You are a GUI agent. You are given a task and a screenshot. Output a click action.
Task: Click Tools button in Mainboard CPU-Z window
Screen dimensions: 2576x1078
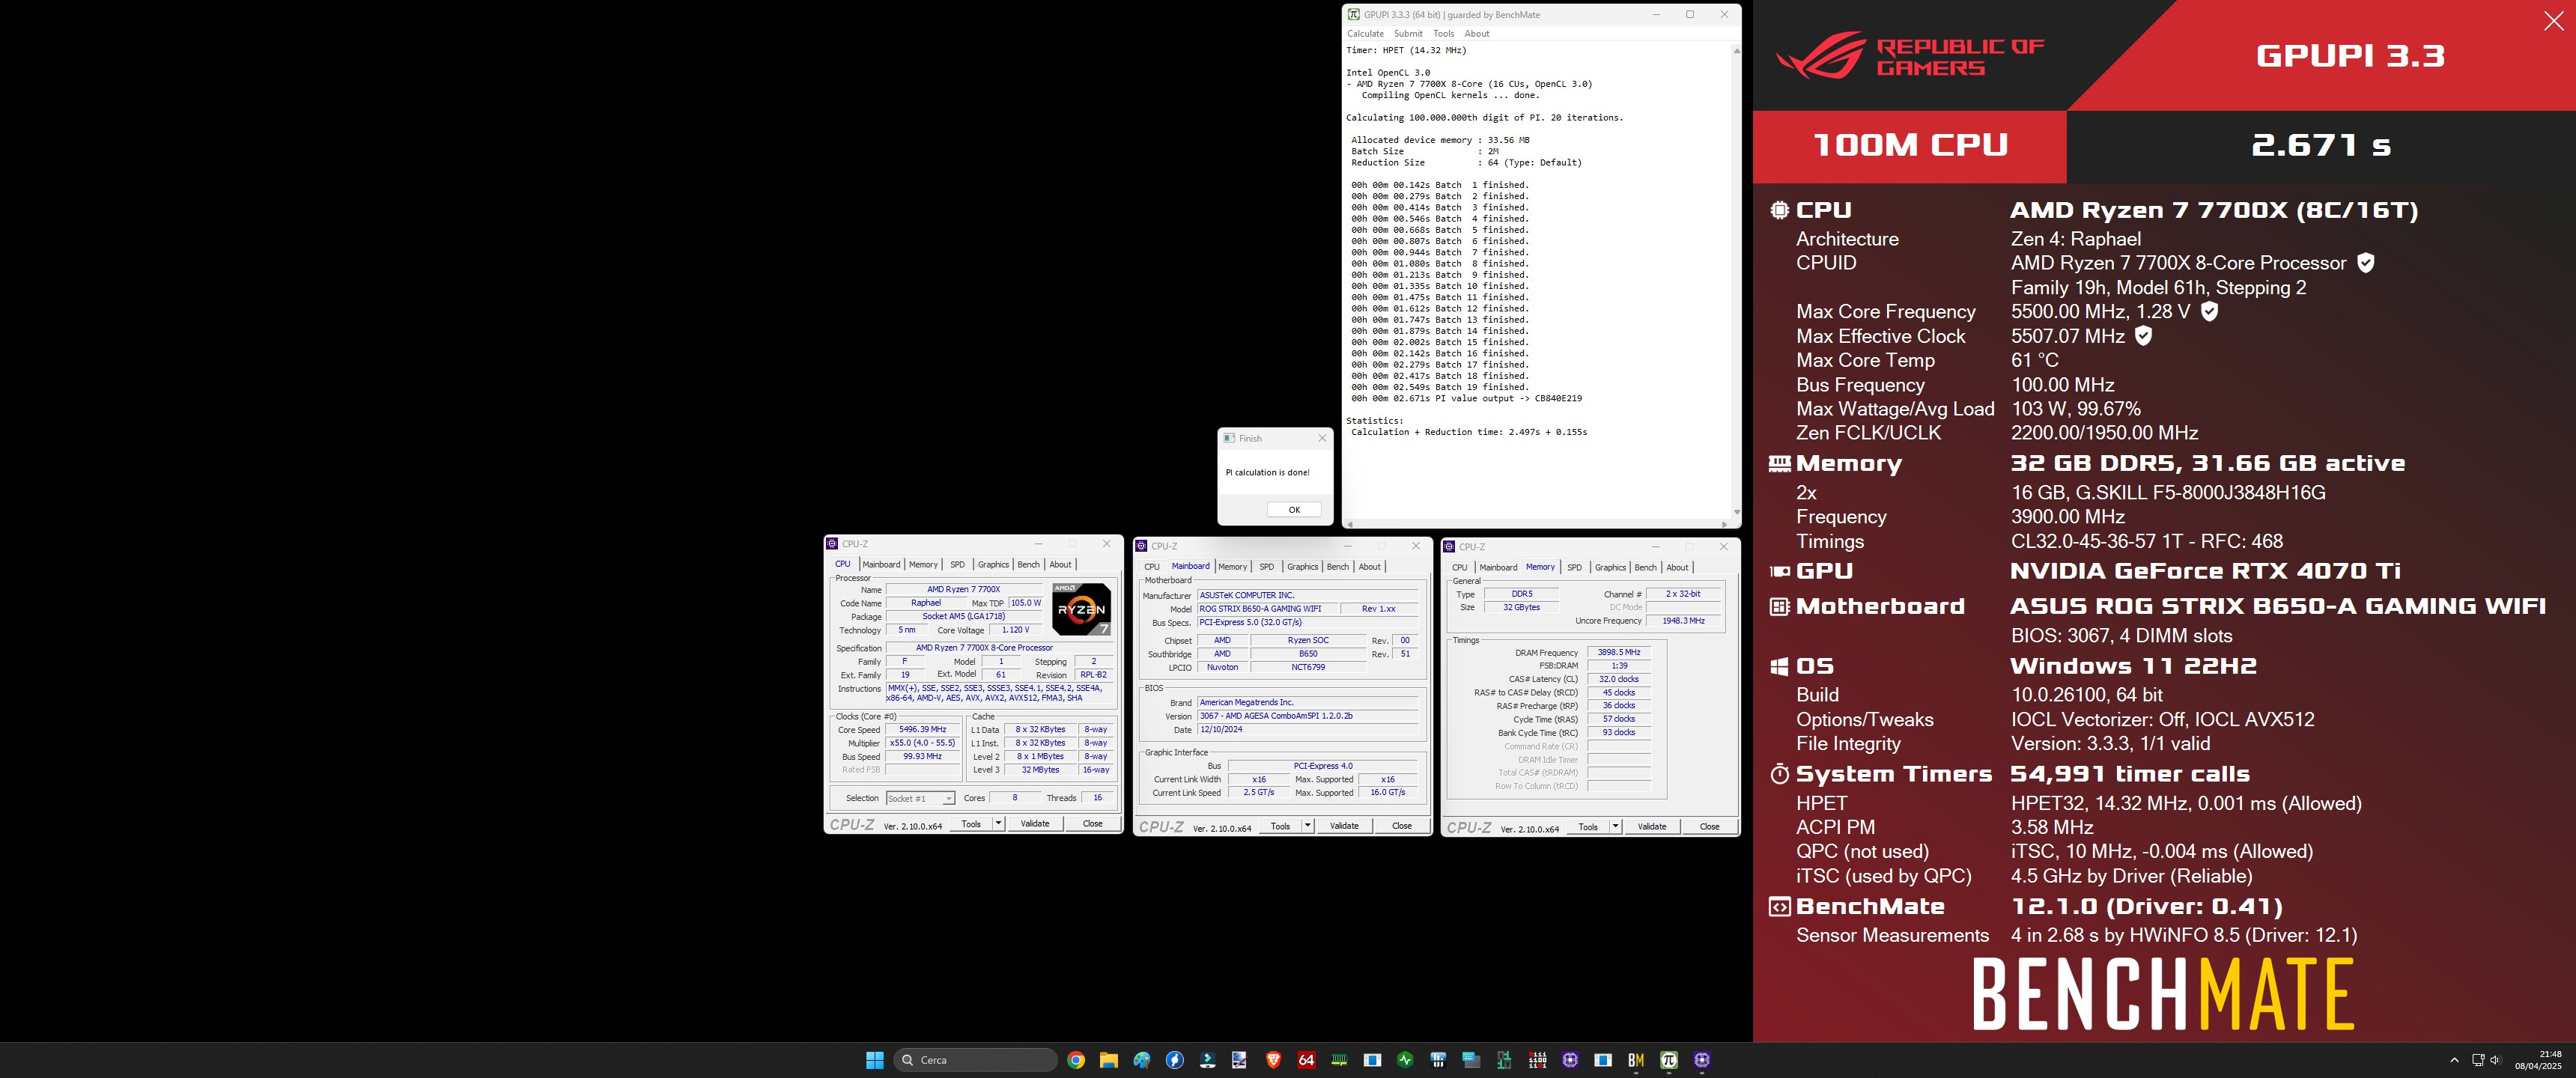click(x=1280, y=826)
